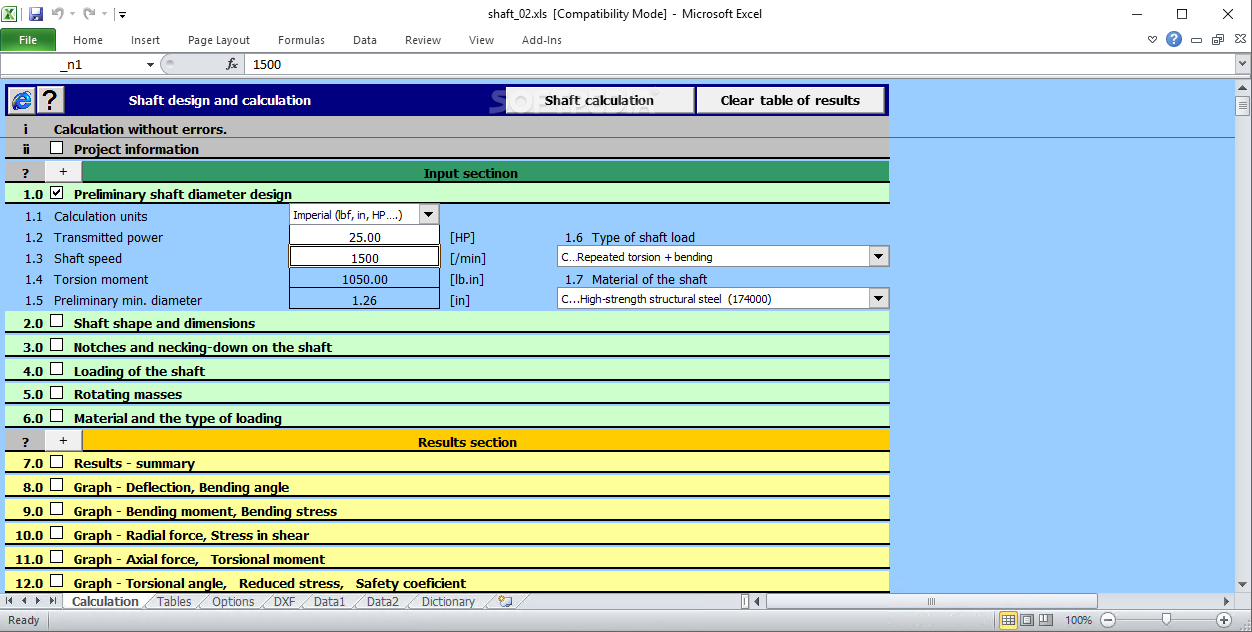The height and width of the screenshot is (632, 1252).
Task: Enable the Rotating masses checkbox
Action: click(x=57, y=394)
